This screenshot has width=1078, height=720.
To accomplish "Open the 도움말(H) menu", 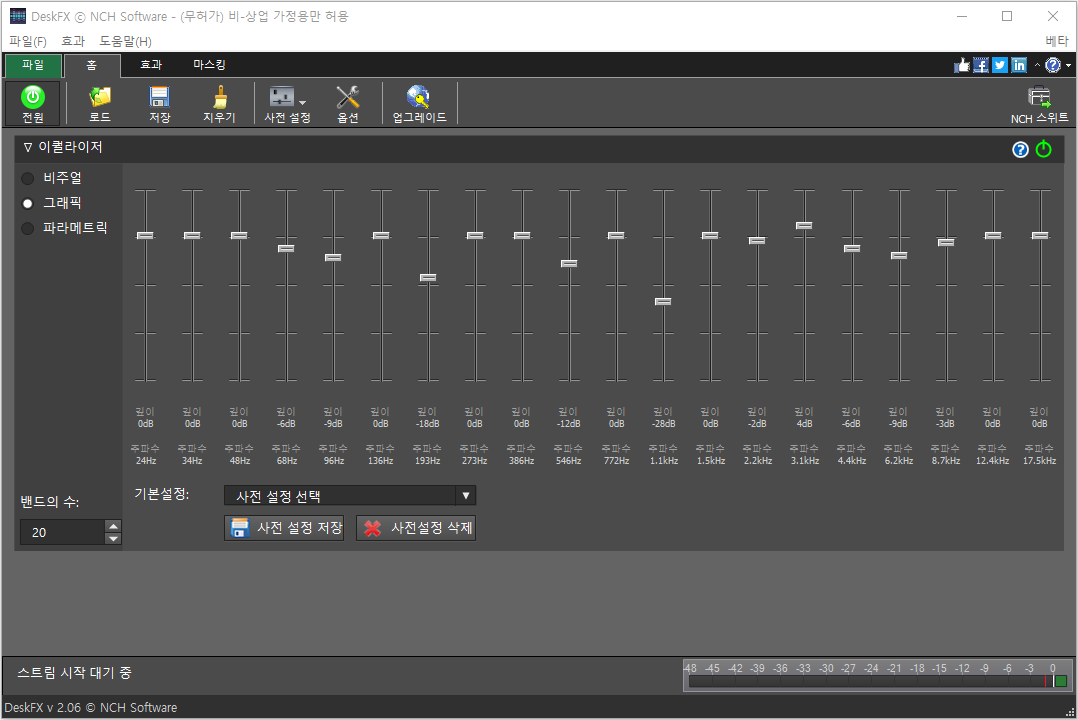I will [x=125, y=41].
